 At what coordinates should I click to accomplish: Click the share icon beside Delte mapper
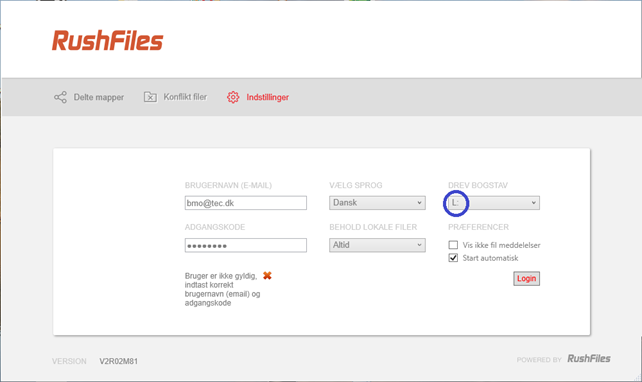60,97
